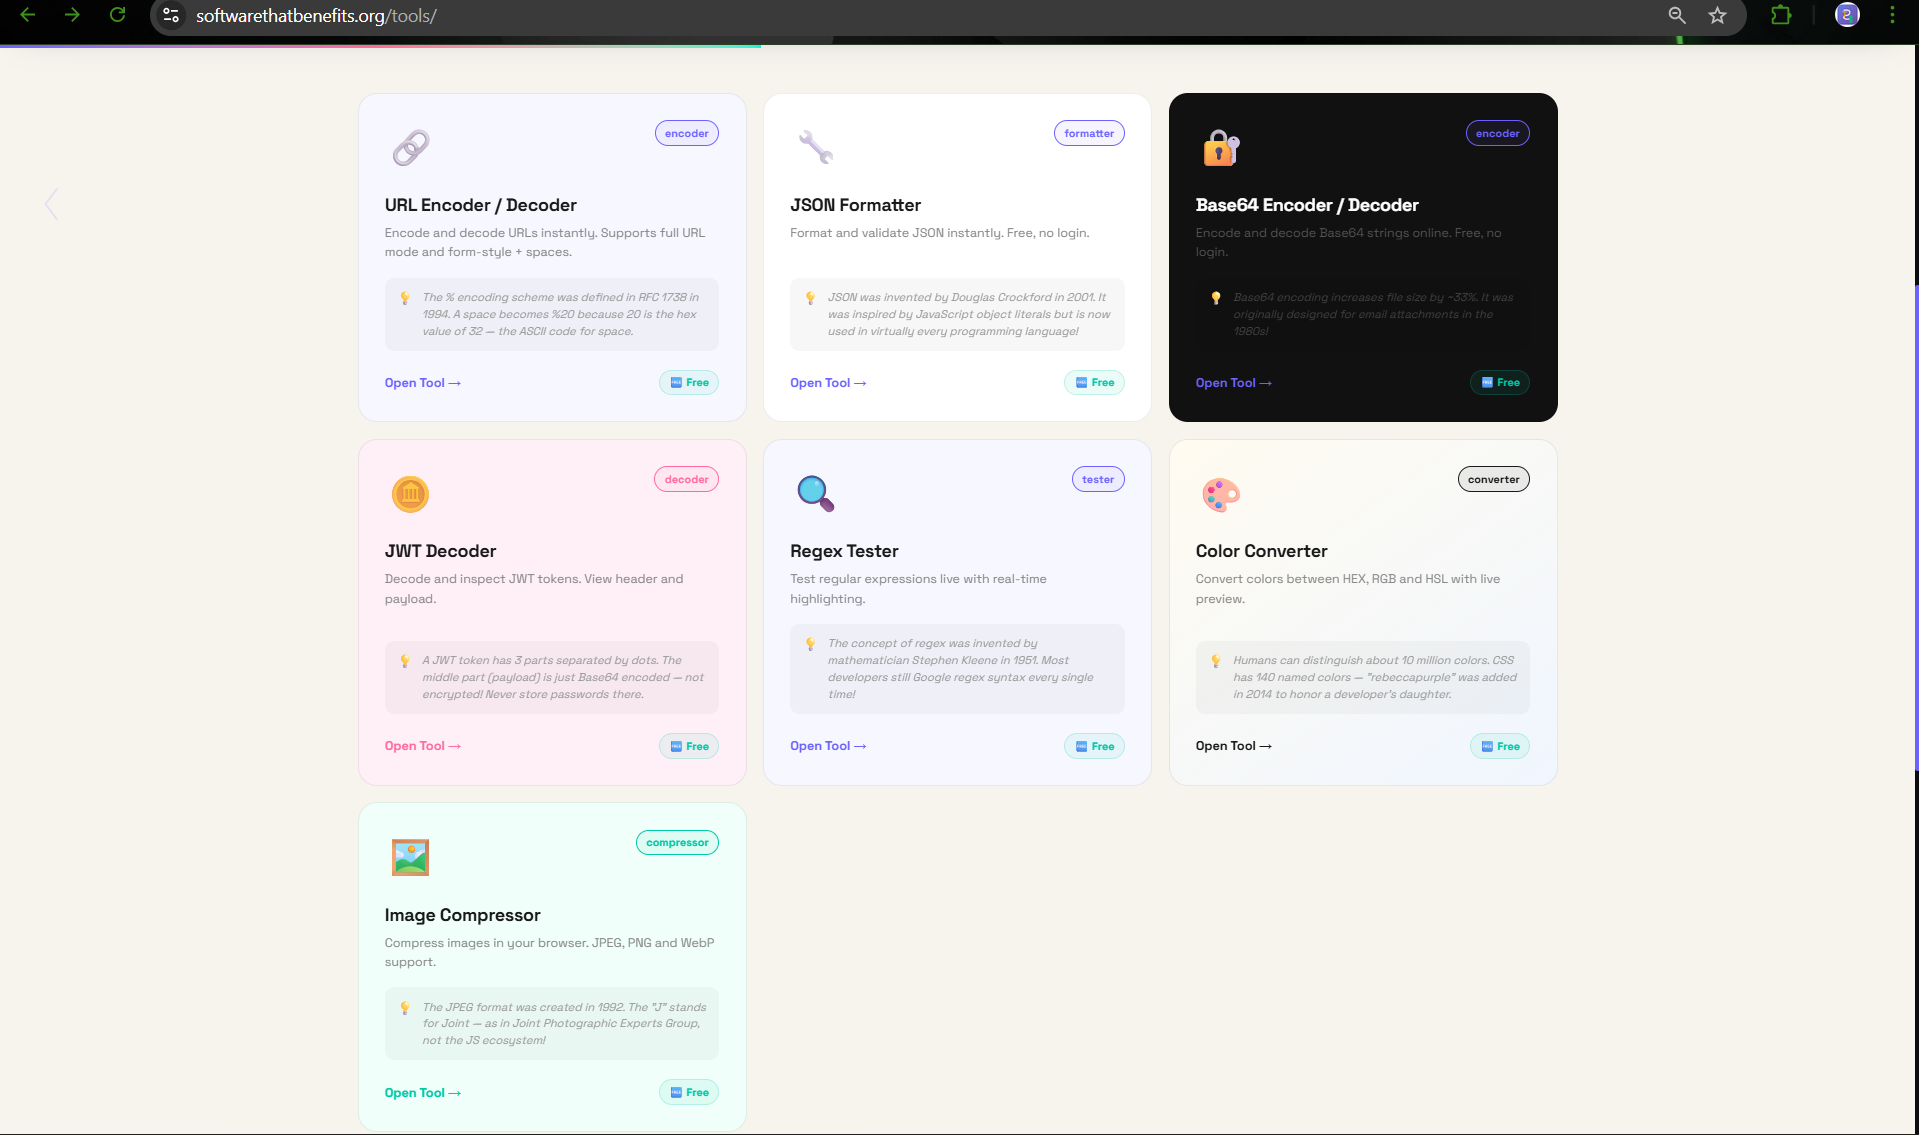The width and height of the screenshot is (1919, 1135).
Task: Select the tester badge on Regex Tester card
Action: [1098, 478]
